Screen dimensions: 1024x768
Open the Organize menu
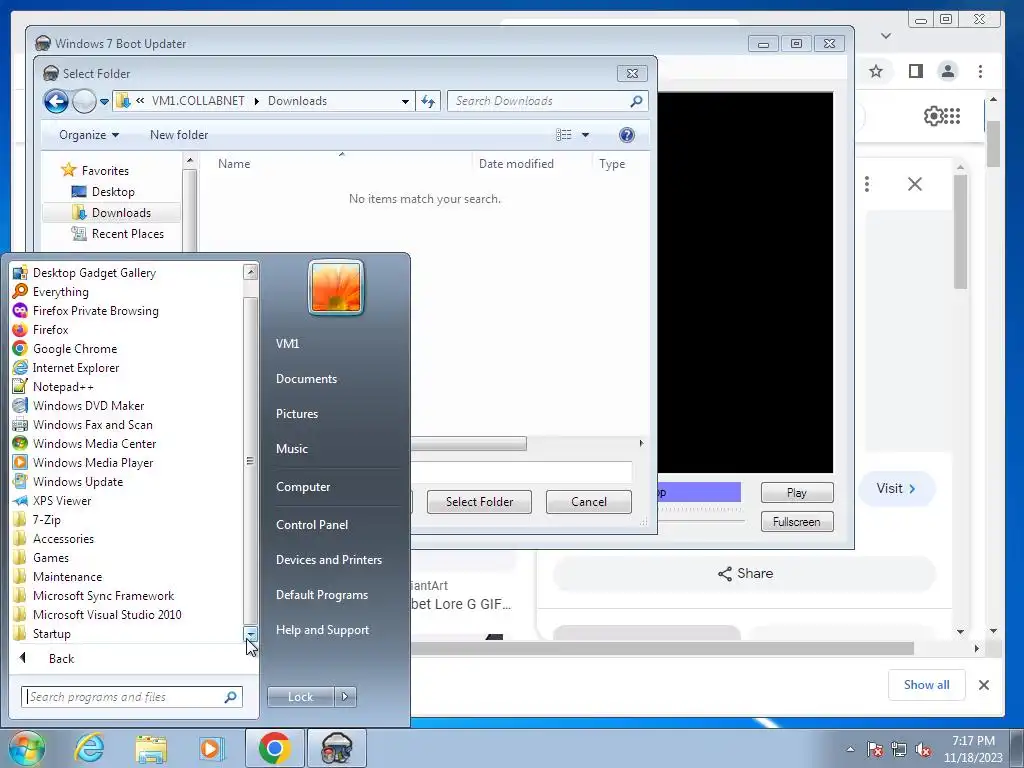(89, 135)
